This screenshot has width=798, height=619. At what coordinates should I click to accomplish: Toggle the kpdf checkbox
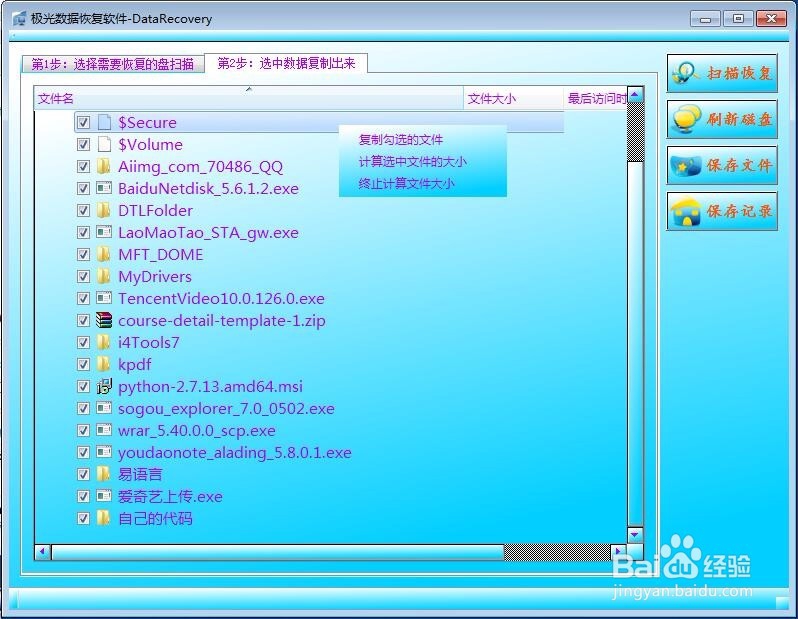point(83,364)
